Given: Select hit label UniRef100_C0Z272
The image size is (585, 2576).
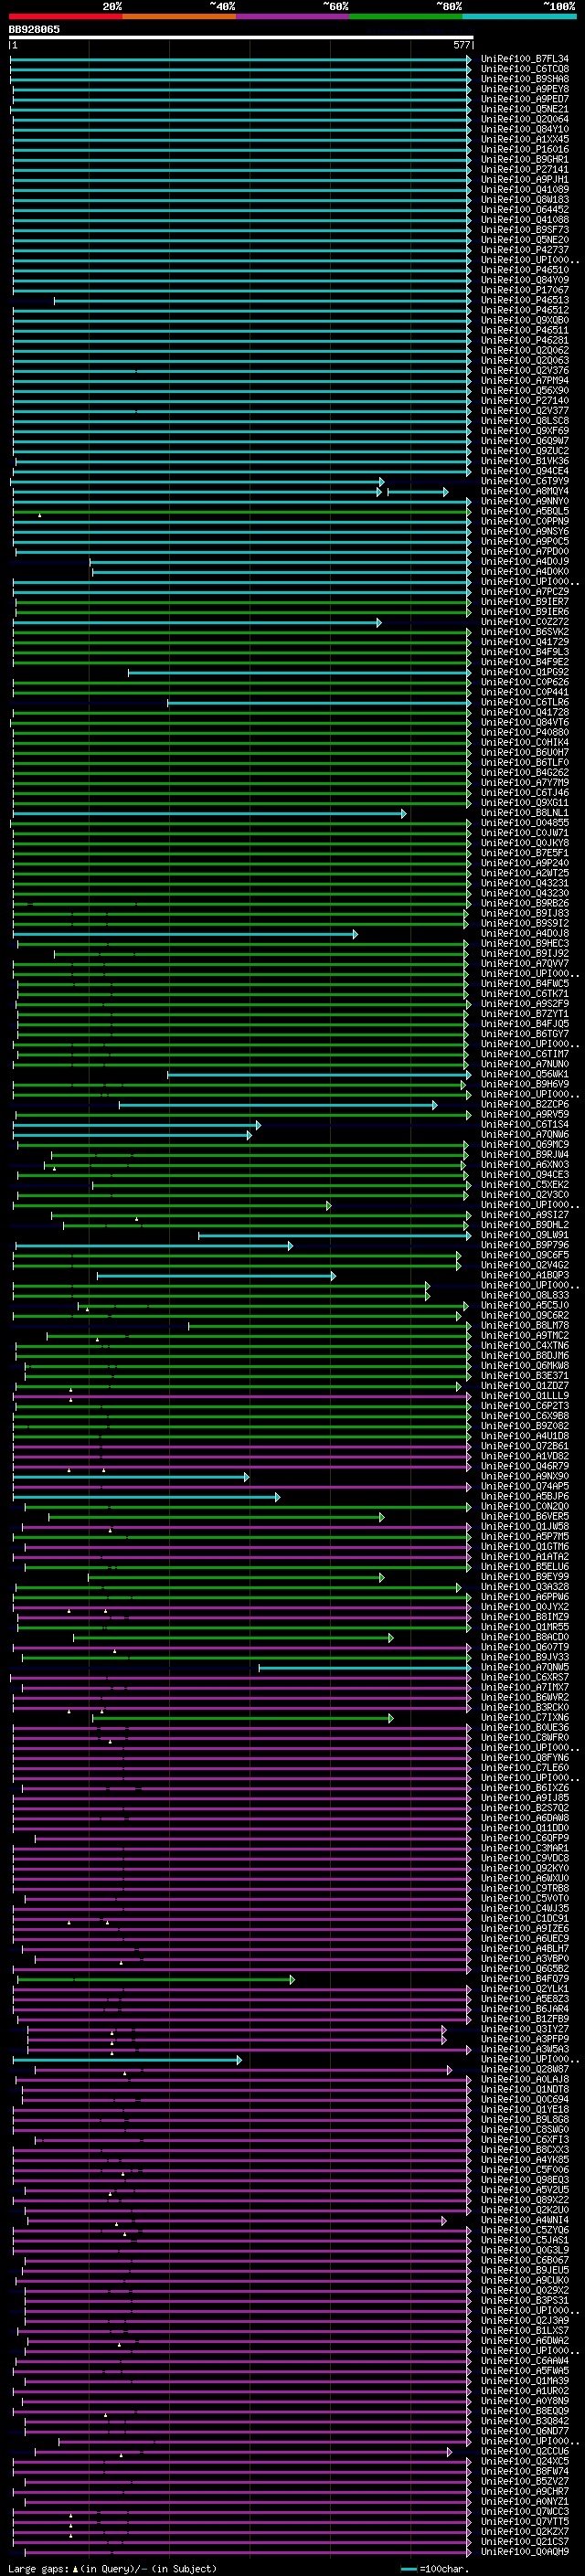Looking at the screenshot, I should tap(524, 622).
